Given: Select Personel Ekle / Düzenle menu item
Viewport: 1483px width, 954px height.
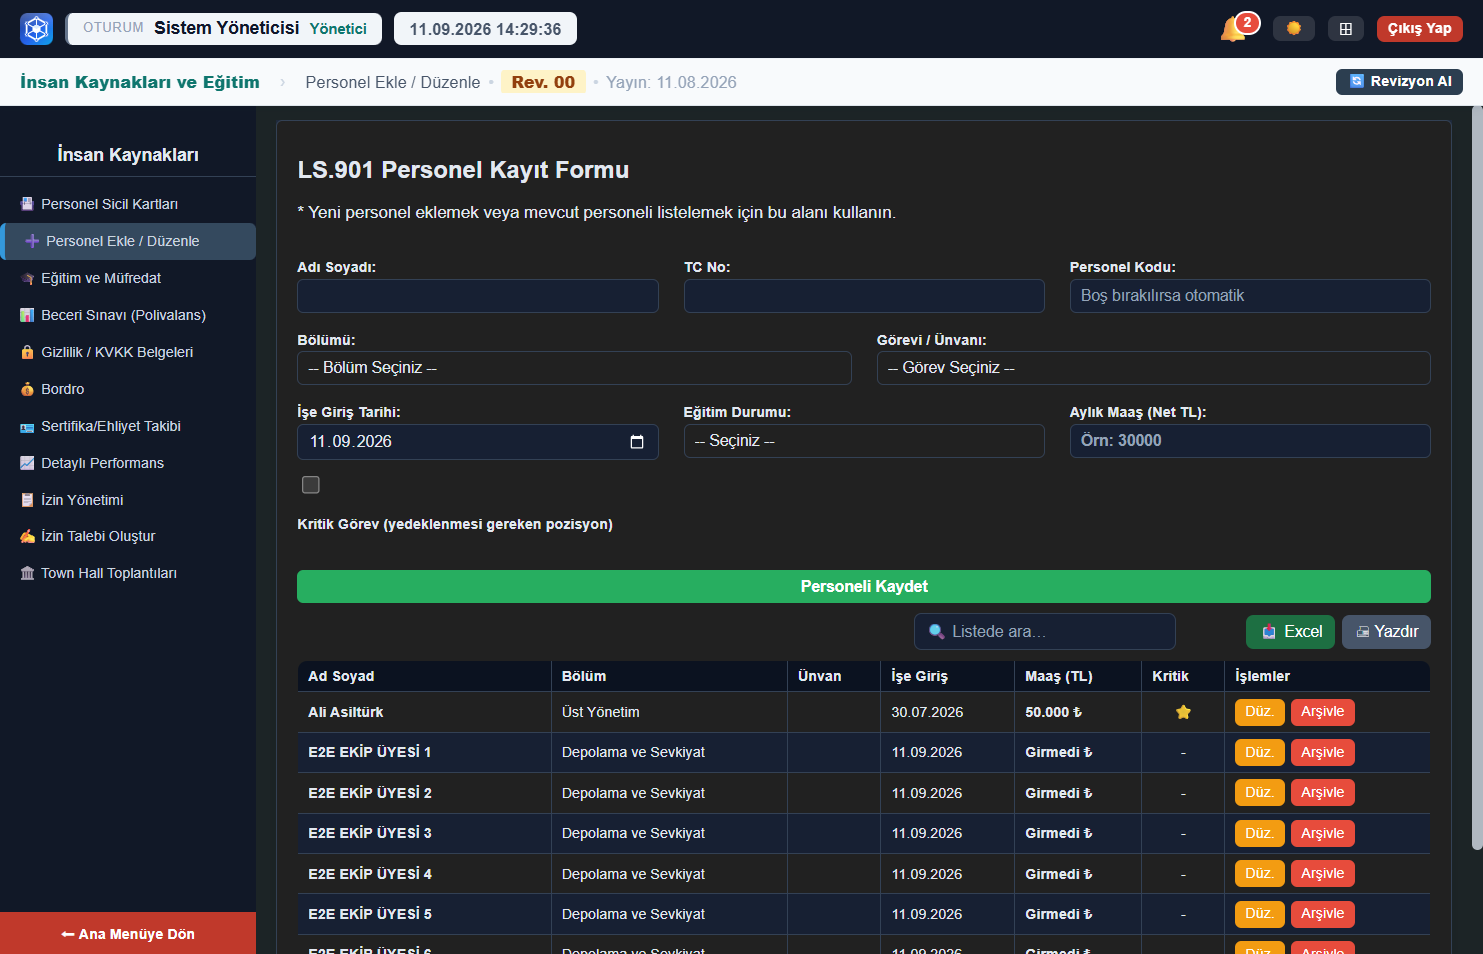Looking at the screenshot, I should 128,241.
